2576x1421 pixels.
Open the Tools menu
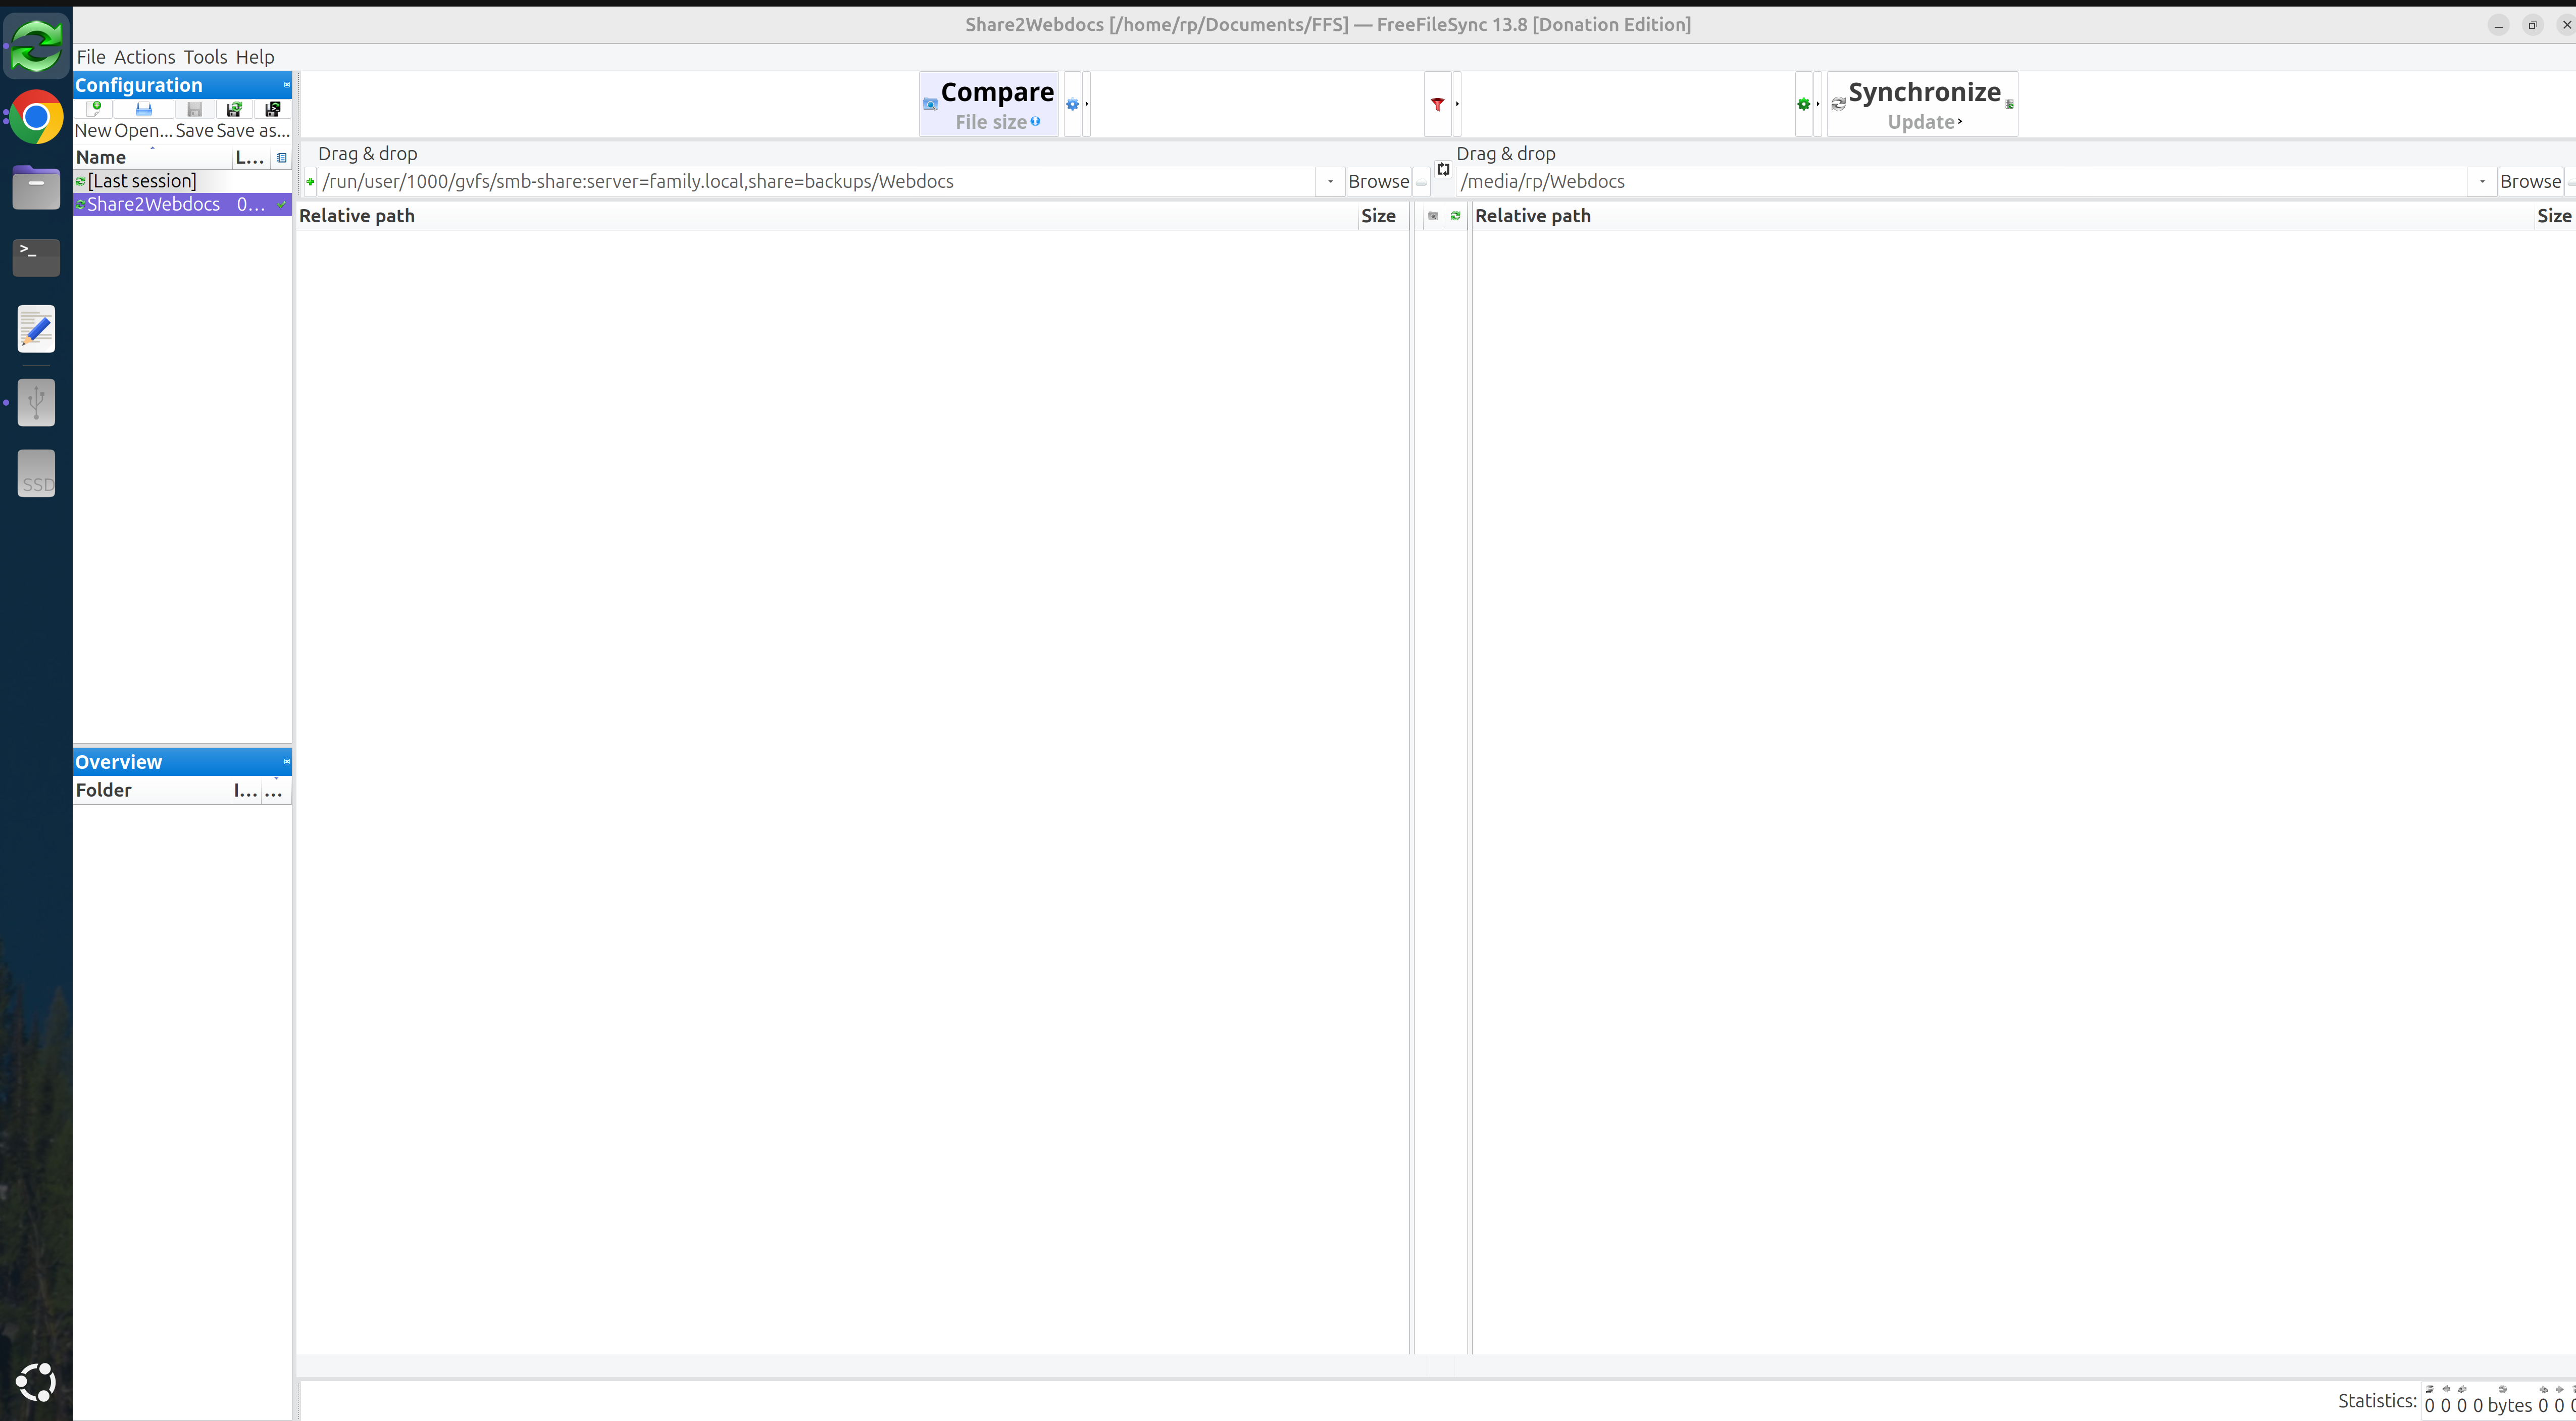205,57
